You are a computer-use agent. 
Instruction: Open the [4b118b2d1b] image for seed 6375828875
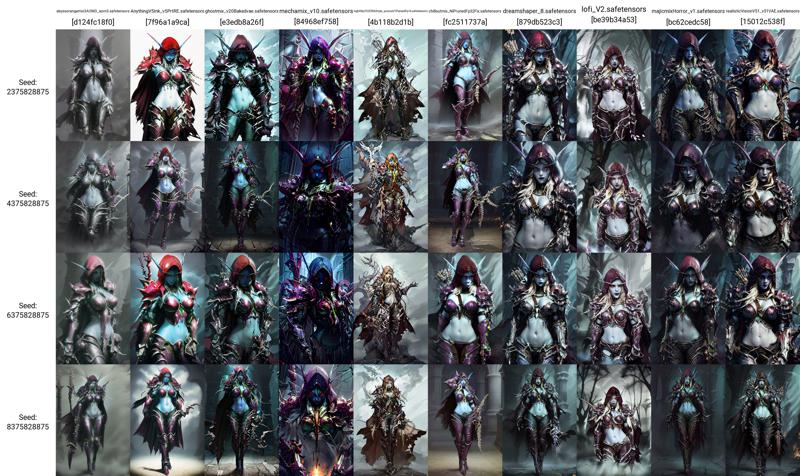coord(390,308)
